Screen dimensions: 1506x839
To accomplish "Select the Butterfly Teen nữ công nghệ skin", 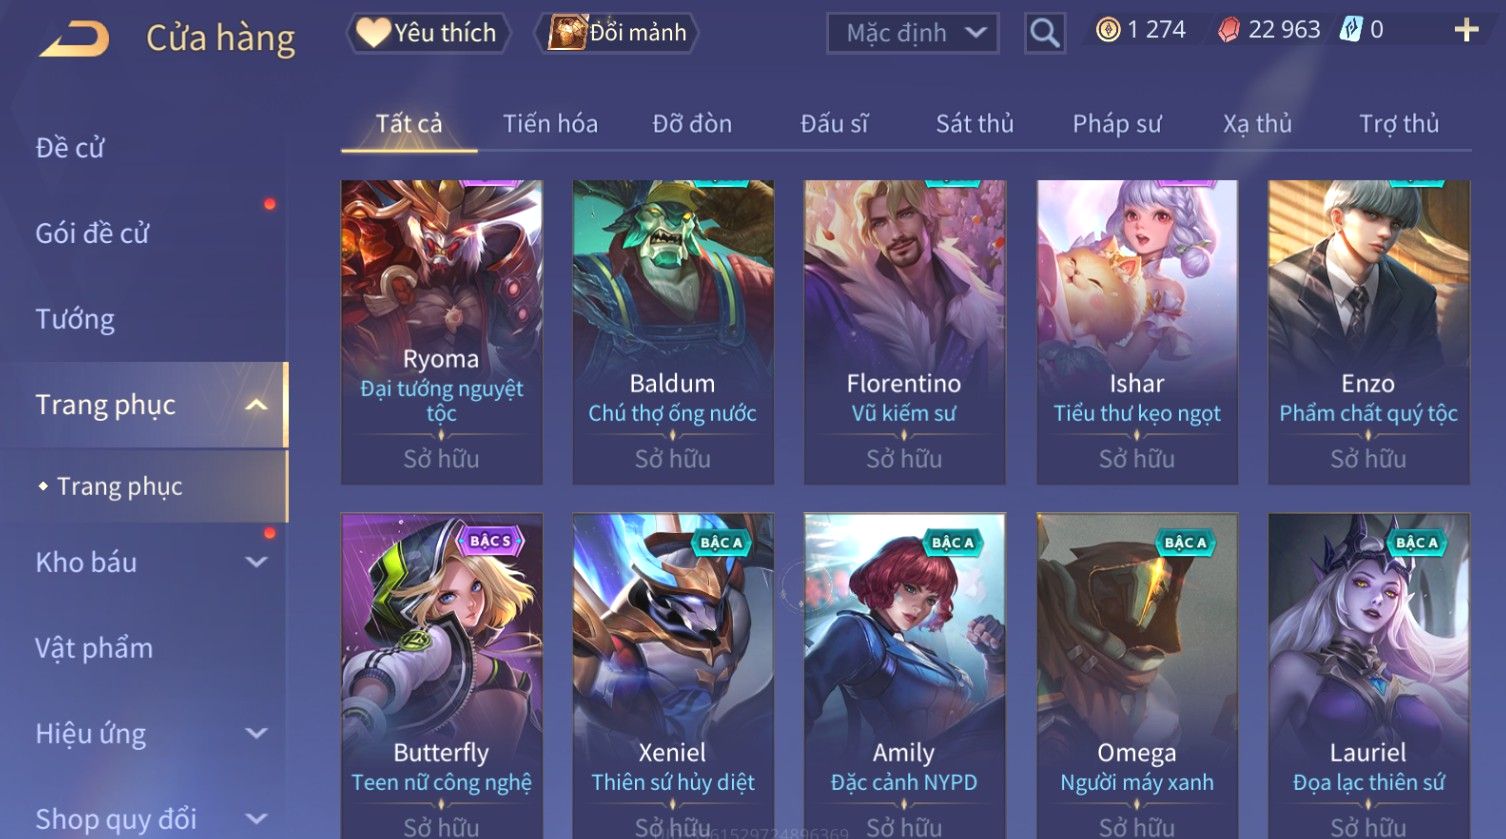I will pyautogui.click(x=441, y=675).
